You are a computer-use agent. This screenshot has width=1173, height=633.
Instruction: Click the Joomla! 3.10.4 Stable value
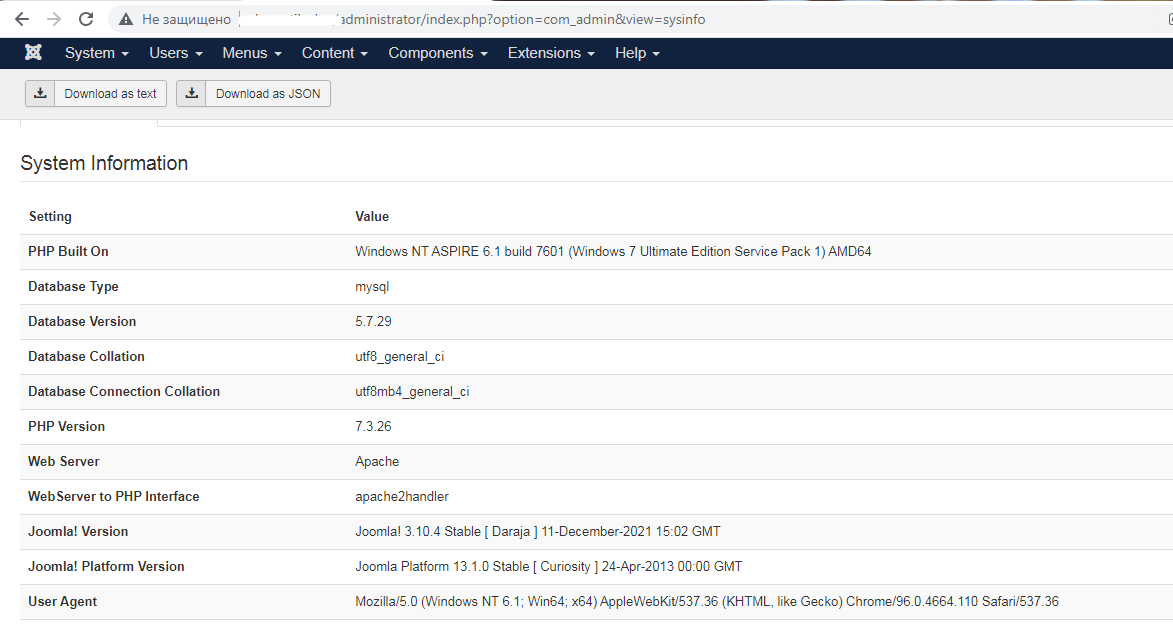point(538,532)
